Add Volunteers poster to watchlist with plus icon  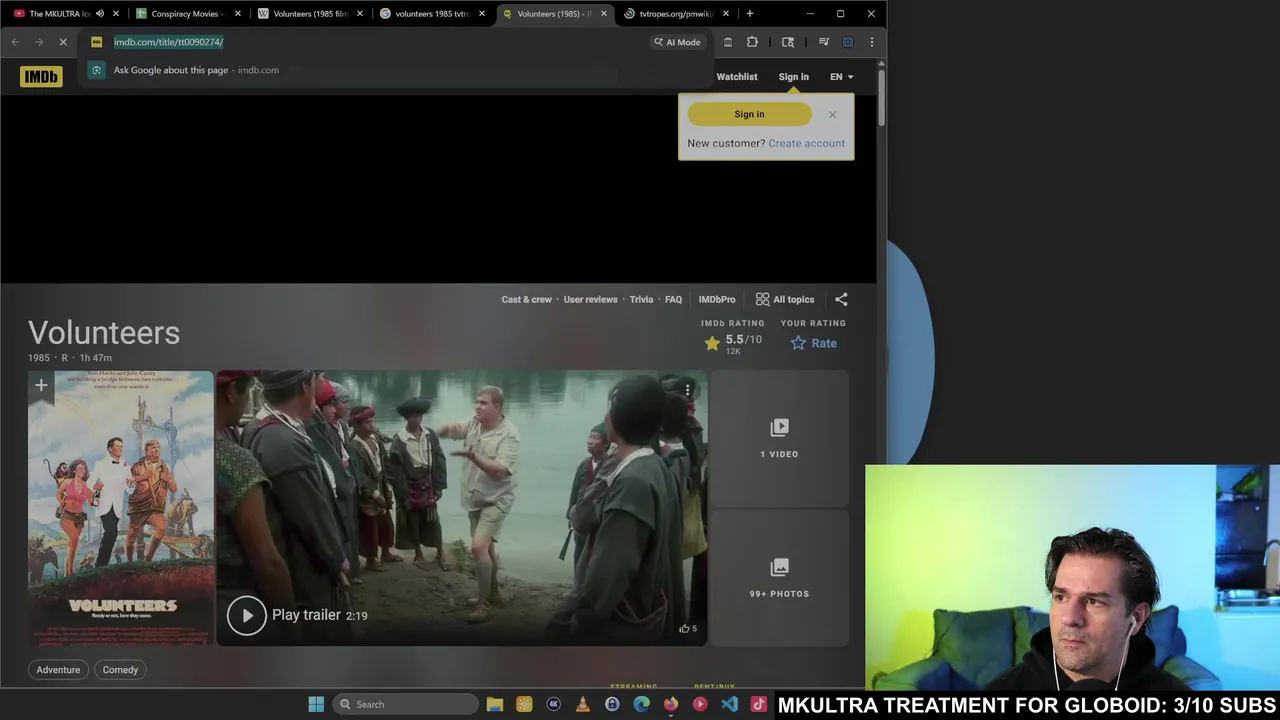coord(41,385)
